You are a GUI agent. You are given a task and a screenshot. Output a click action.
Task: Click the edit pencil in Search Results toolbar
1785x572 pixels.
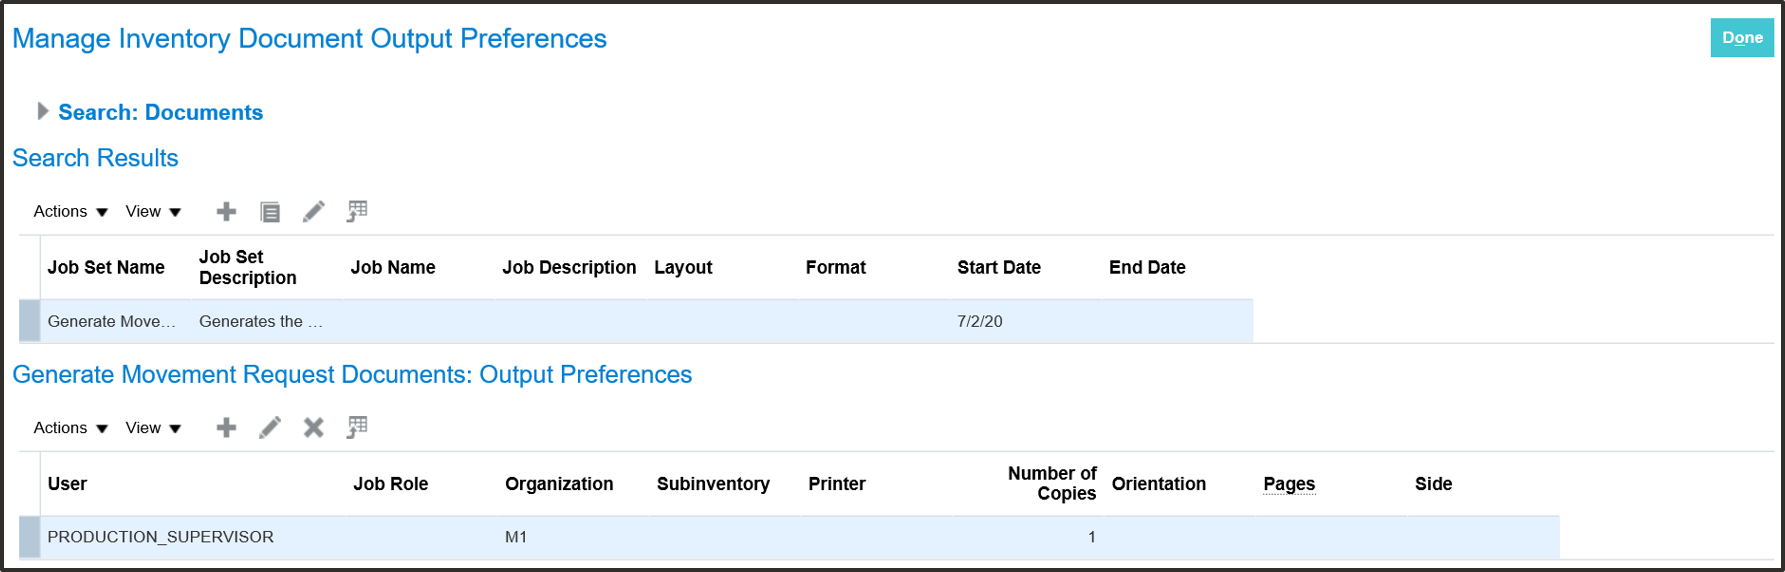(x=314, y=211)
